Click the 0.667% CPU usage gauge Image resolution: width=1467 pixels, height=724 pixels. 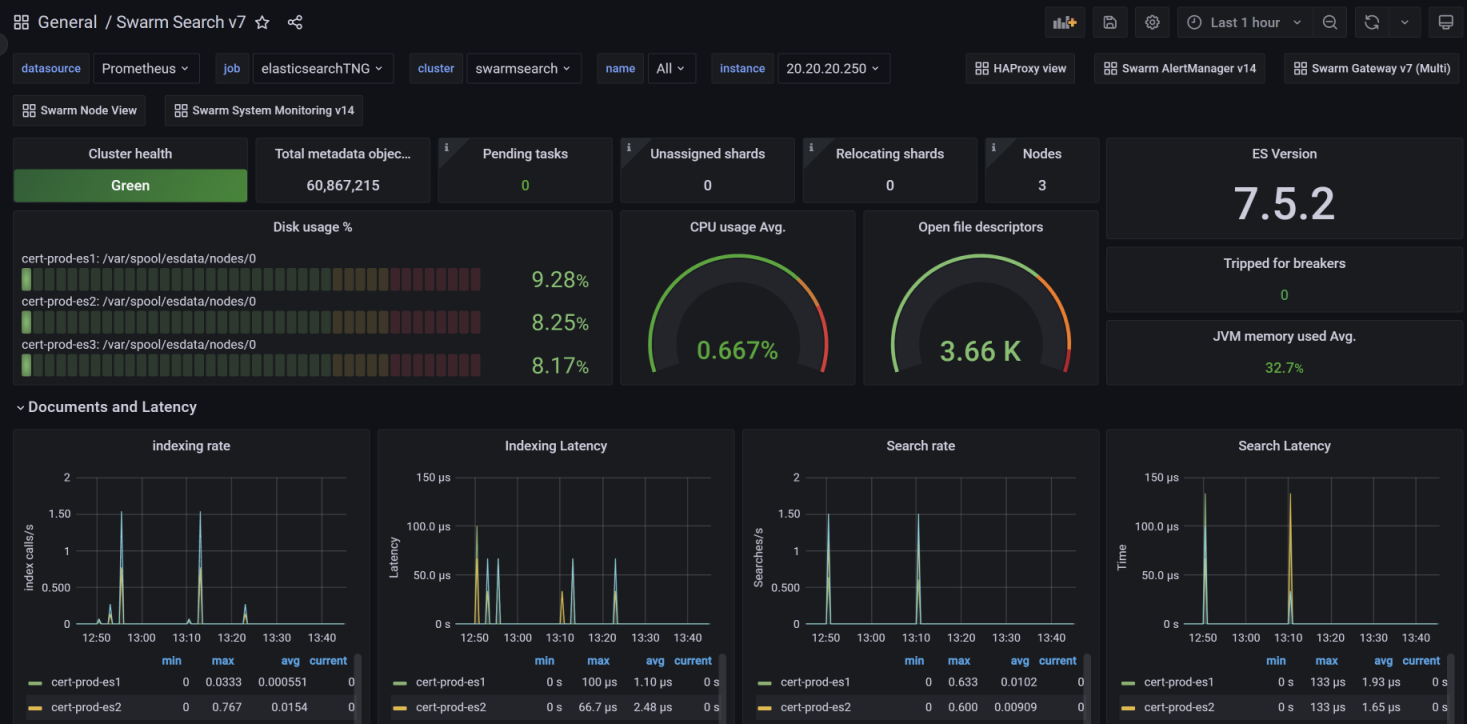point(738,350)
